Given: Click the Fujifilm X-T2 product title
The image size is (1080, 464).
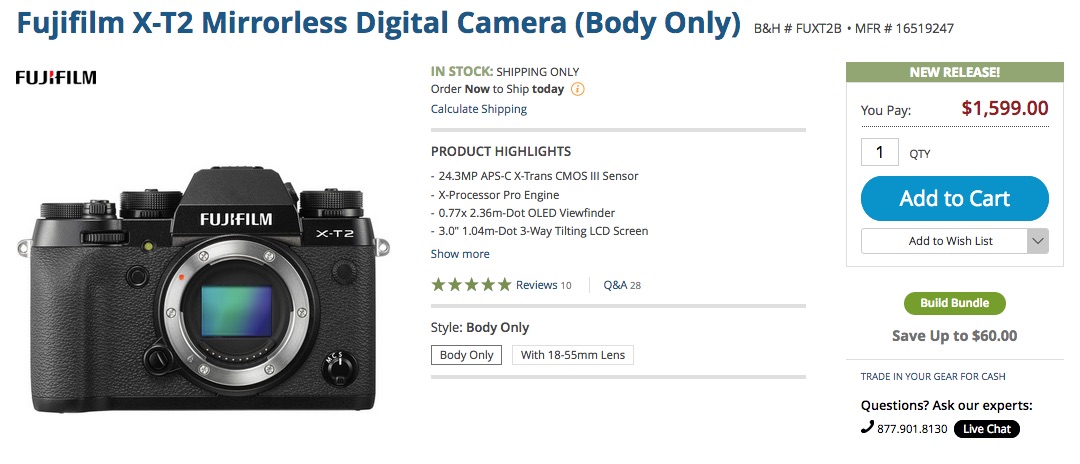Looking at the screenshot, I should (x=379, y=23).
